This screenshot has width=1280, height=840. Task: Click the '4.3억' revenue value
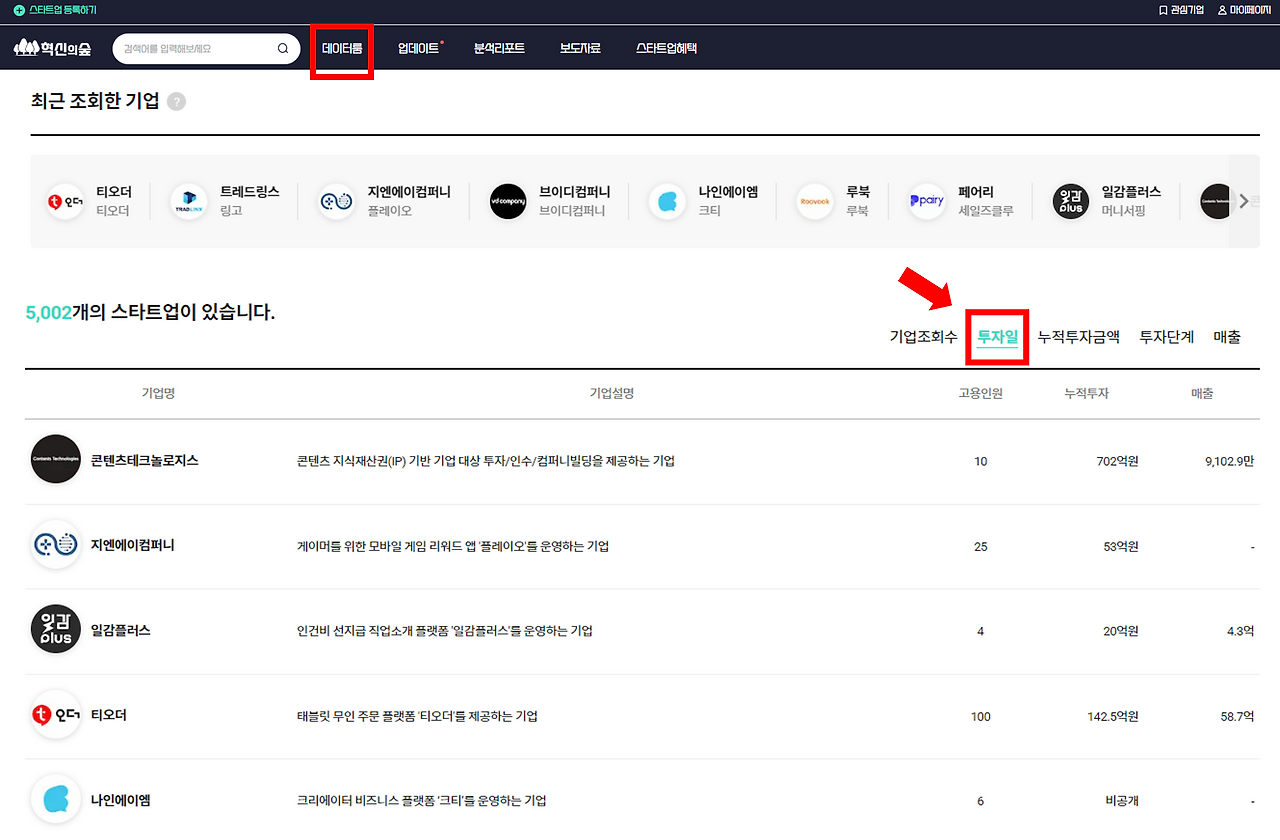pos(1240,631)
